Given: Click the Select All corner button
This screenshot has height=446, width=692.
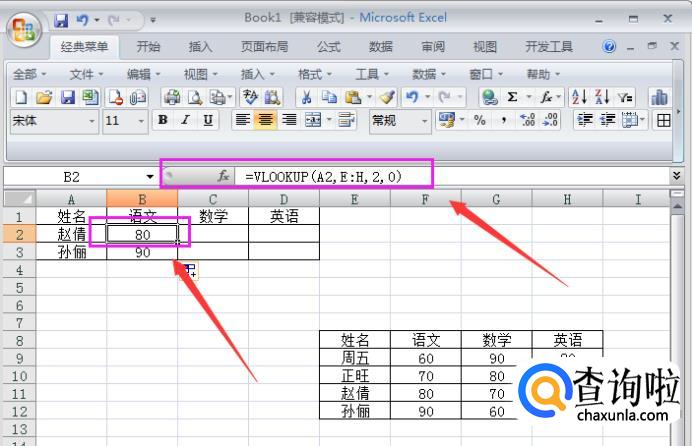Looking at the screenshot, I should pos(19,199).
